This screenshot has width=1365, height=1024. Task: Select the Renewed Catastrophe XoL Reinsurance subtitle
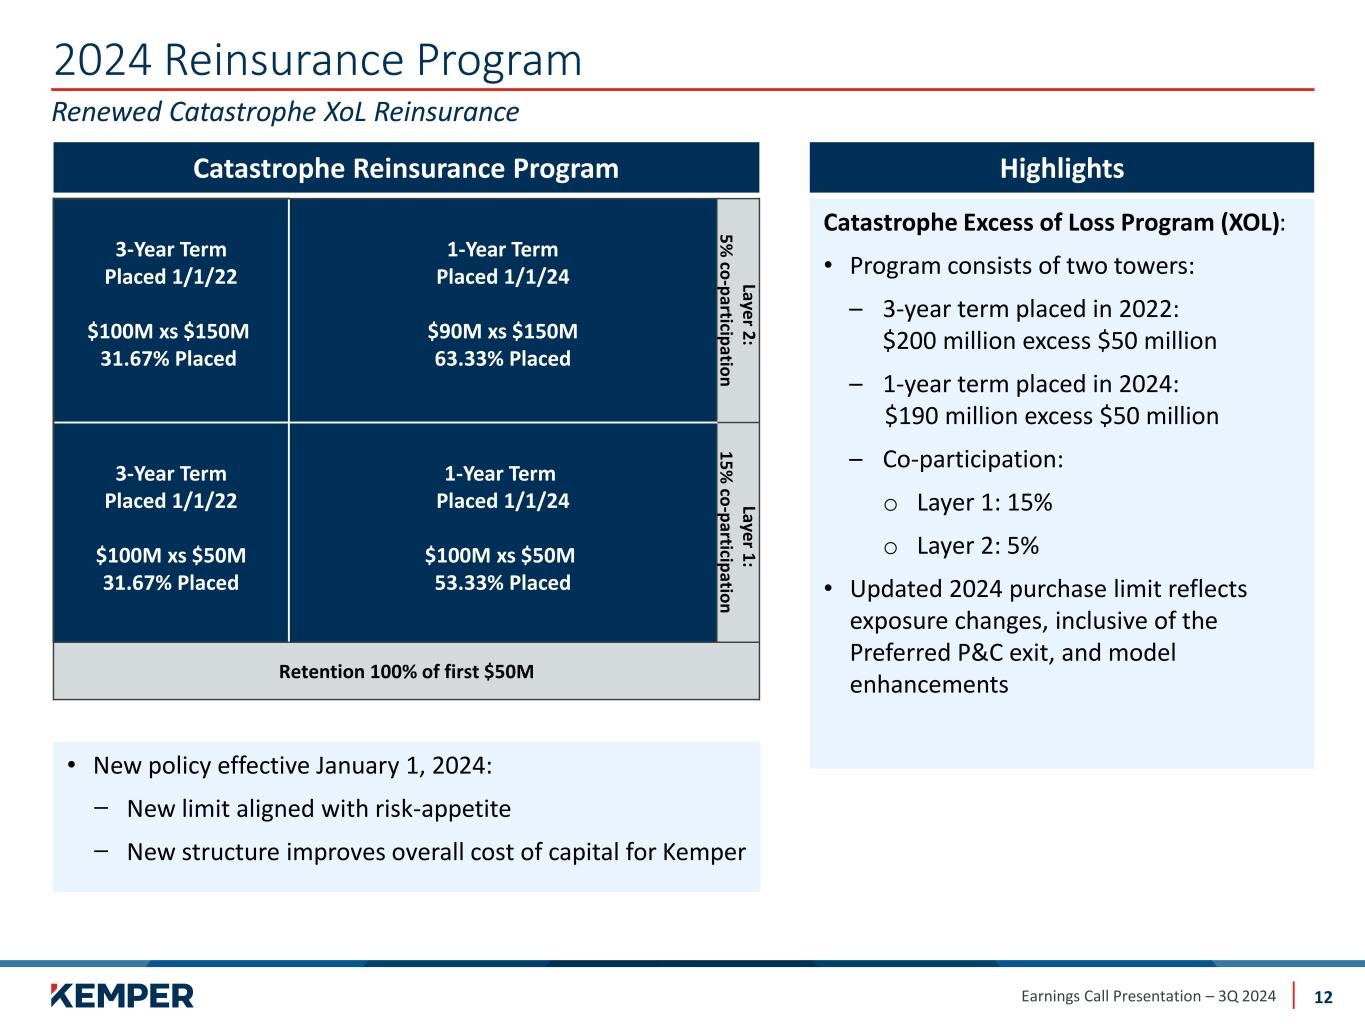(x=285, y=111)
